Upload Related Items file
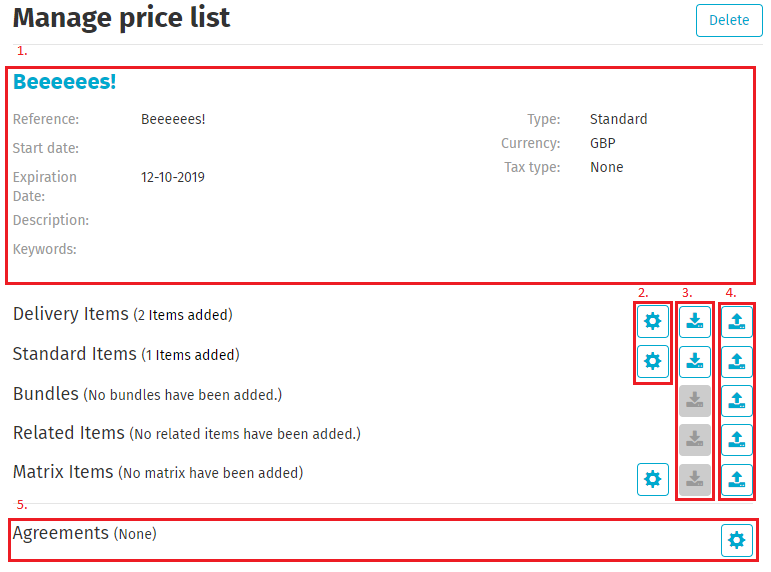 (737, 440)
